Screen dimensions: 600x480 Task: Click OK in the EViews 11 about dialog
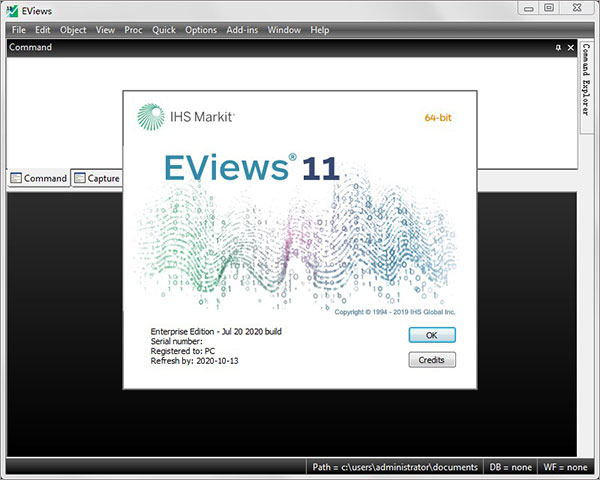click(x=432, y=335)
